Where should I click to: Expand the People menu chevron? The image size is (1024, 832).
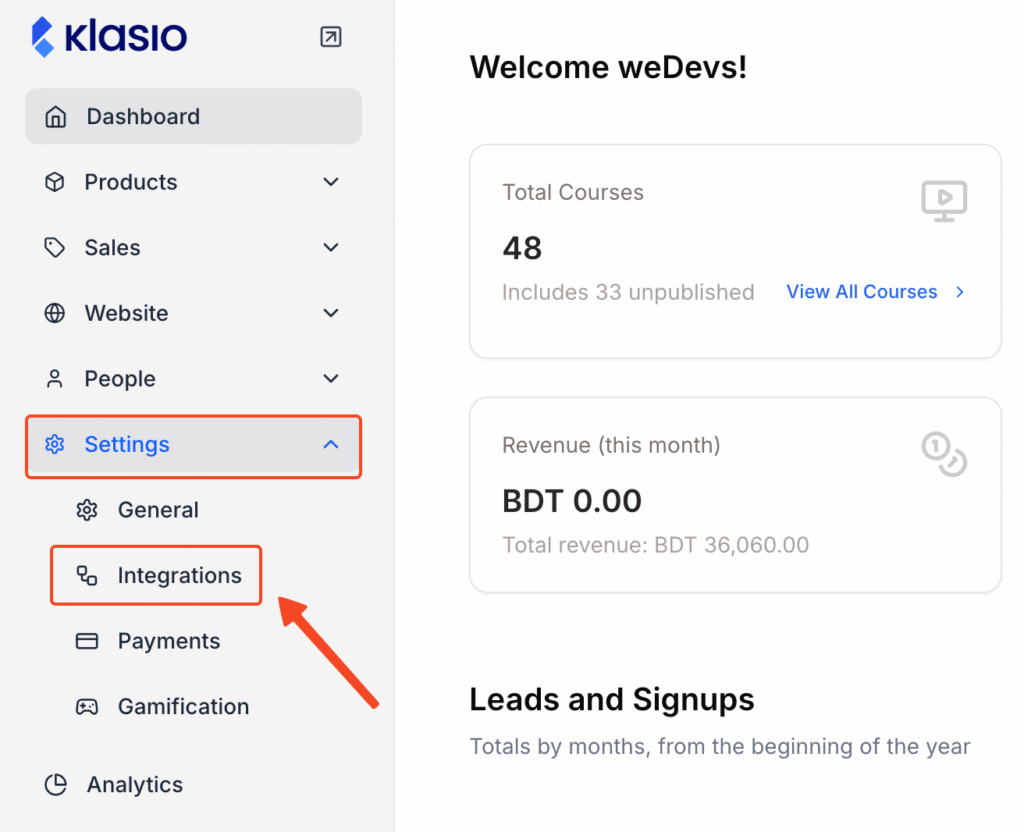[x=331, y=379]
